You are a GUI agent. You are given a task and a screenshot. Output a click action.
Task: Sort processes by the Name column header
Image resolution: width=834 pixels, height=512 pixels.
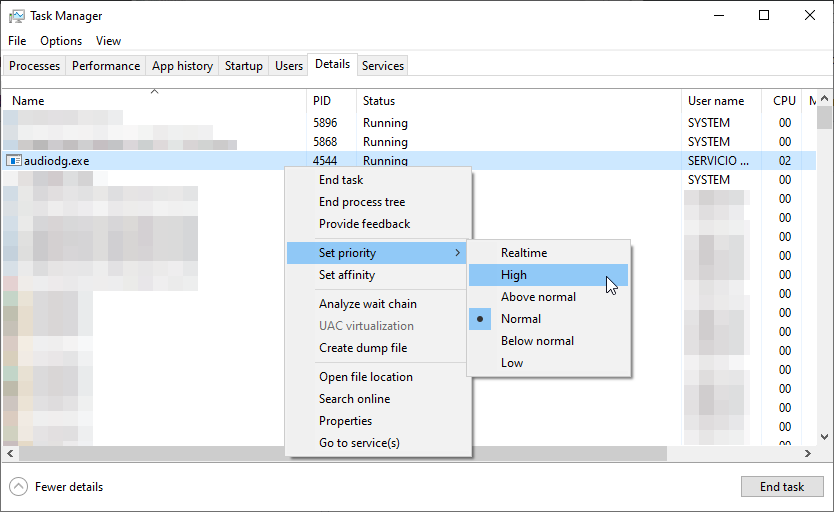coord(28,101)
